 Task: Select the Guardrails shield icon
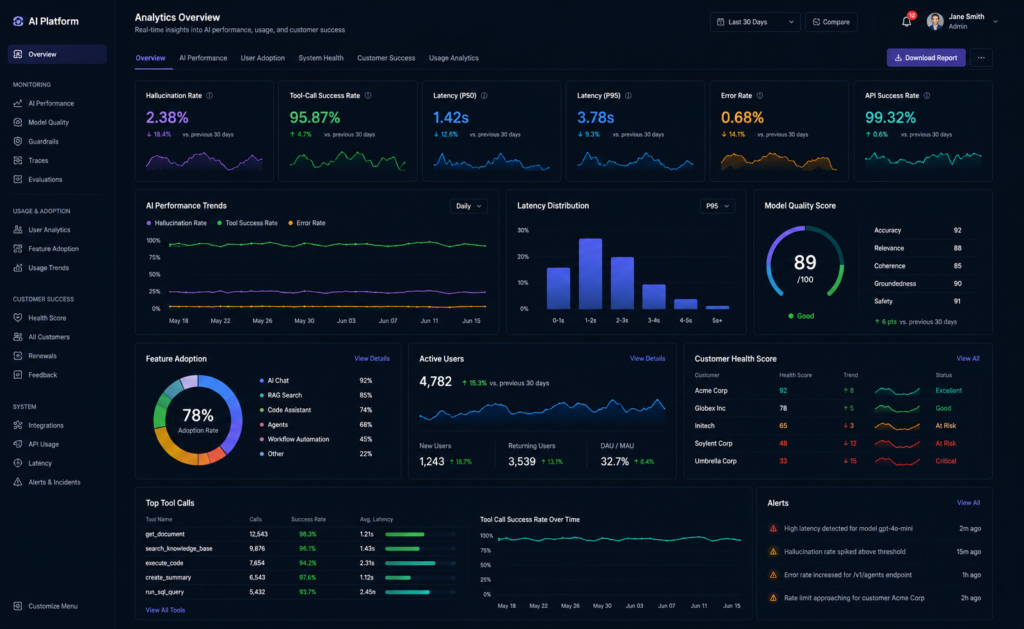[x=18, y=141]
